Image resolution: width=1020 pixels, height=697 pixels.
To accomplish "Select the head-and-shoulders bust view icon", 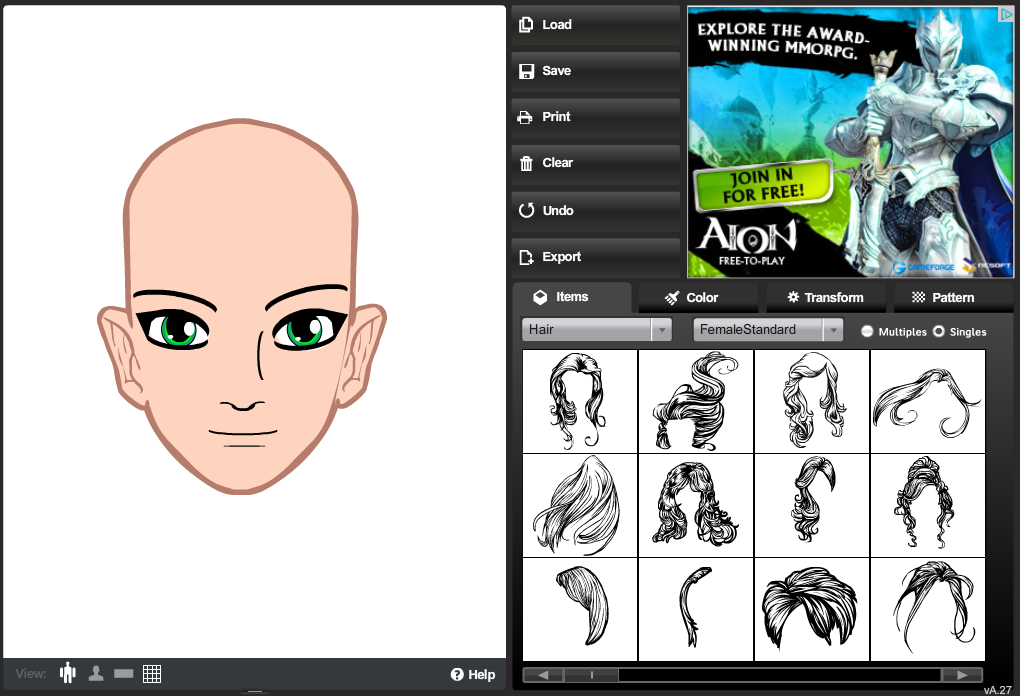I will [96, 673].
